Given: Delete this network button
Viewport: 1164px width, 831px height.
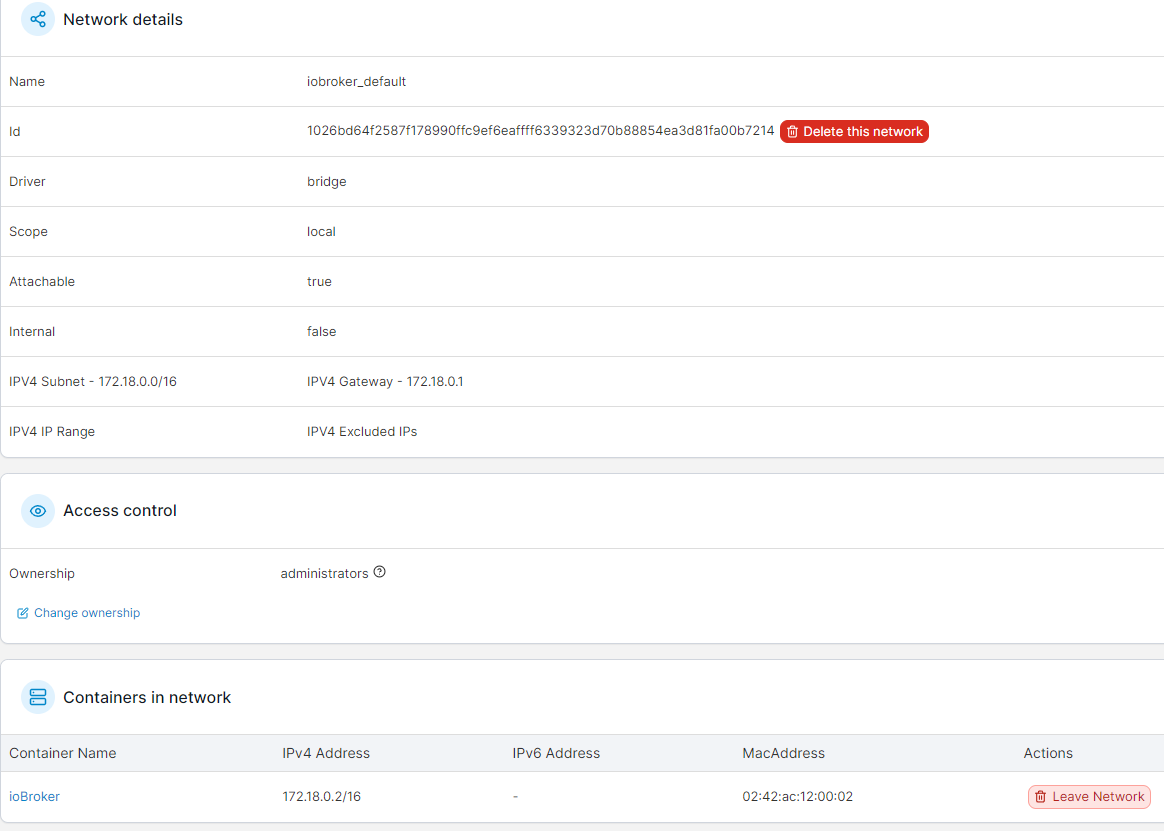Looking at the screenshot, I should (854, 131).
